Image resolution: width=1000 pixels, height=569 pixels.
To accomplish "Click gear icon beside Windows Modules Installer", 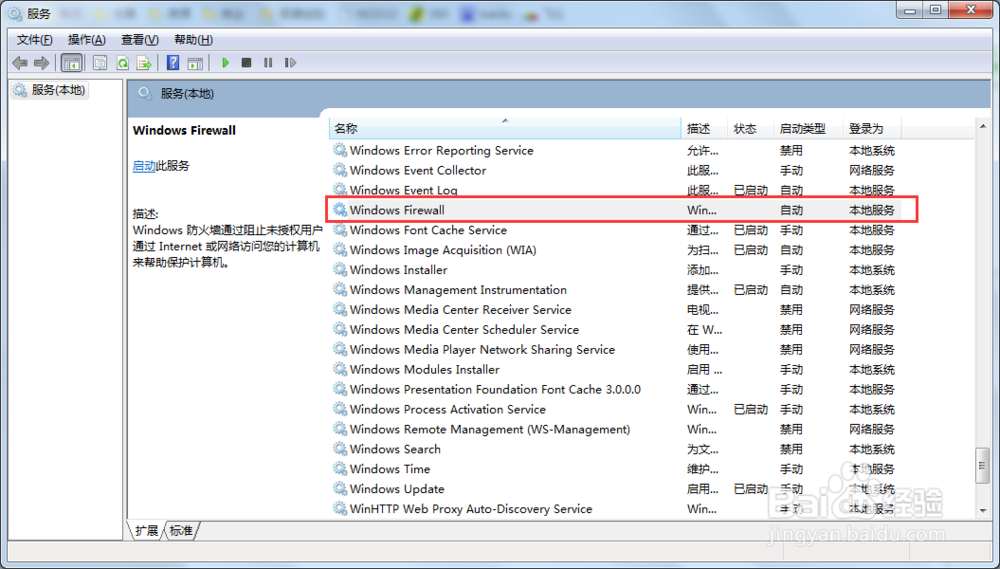I will tap(340, 369).
